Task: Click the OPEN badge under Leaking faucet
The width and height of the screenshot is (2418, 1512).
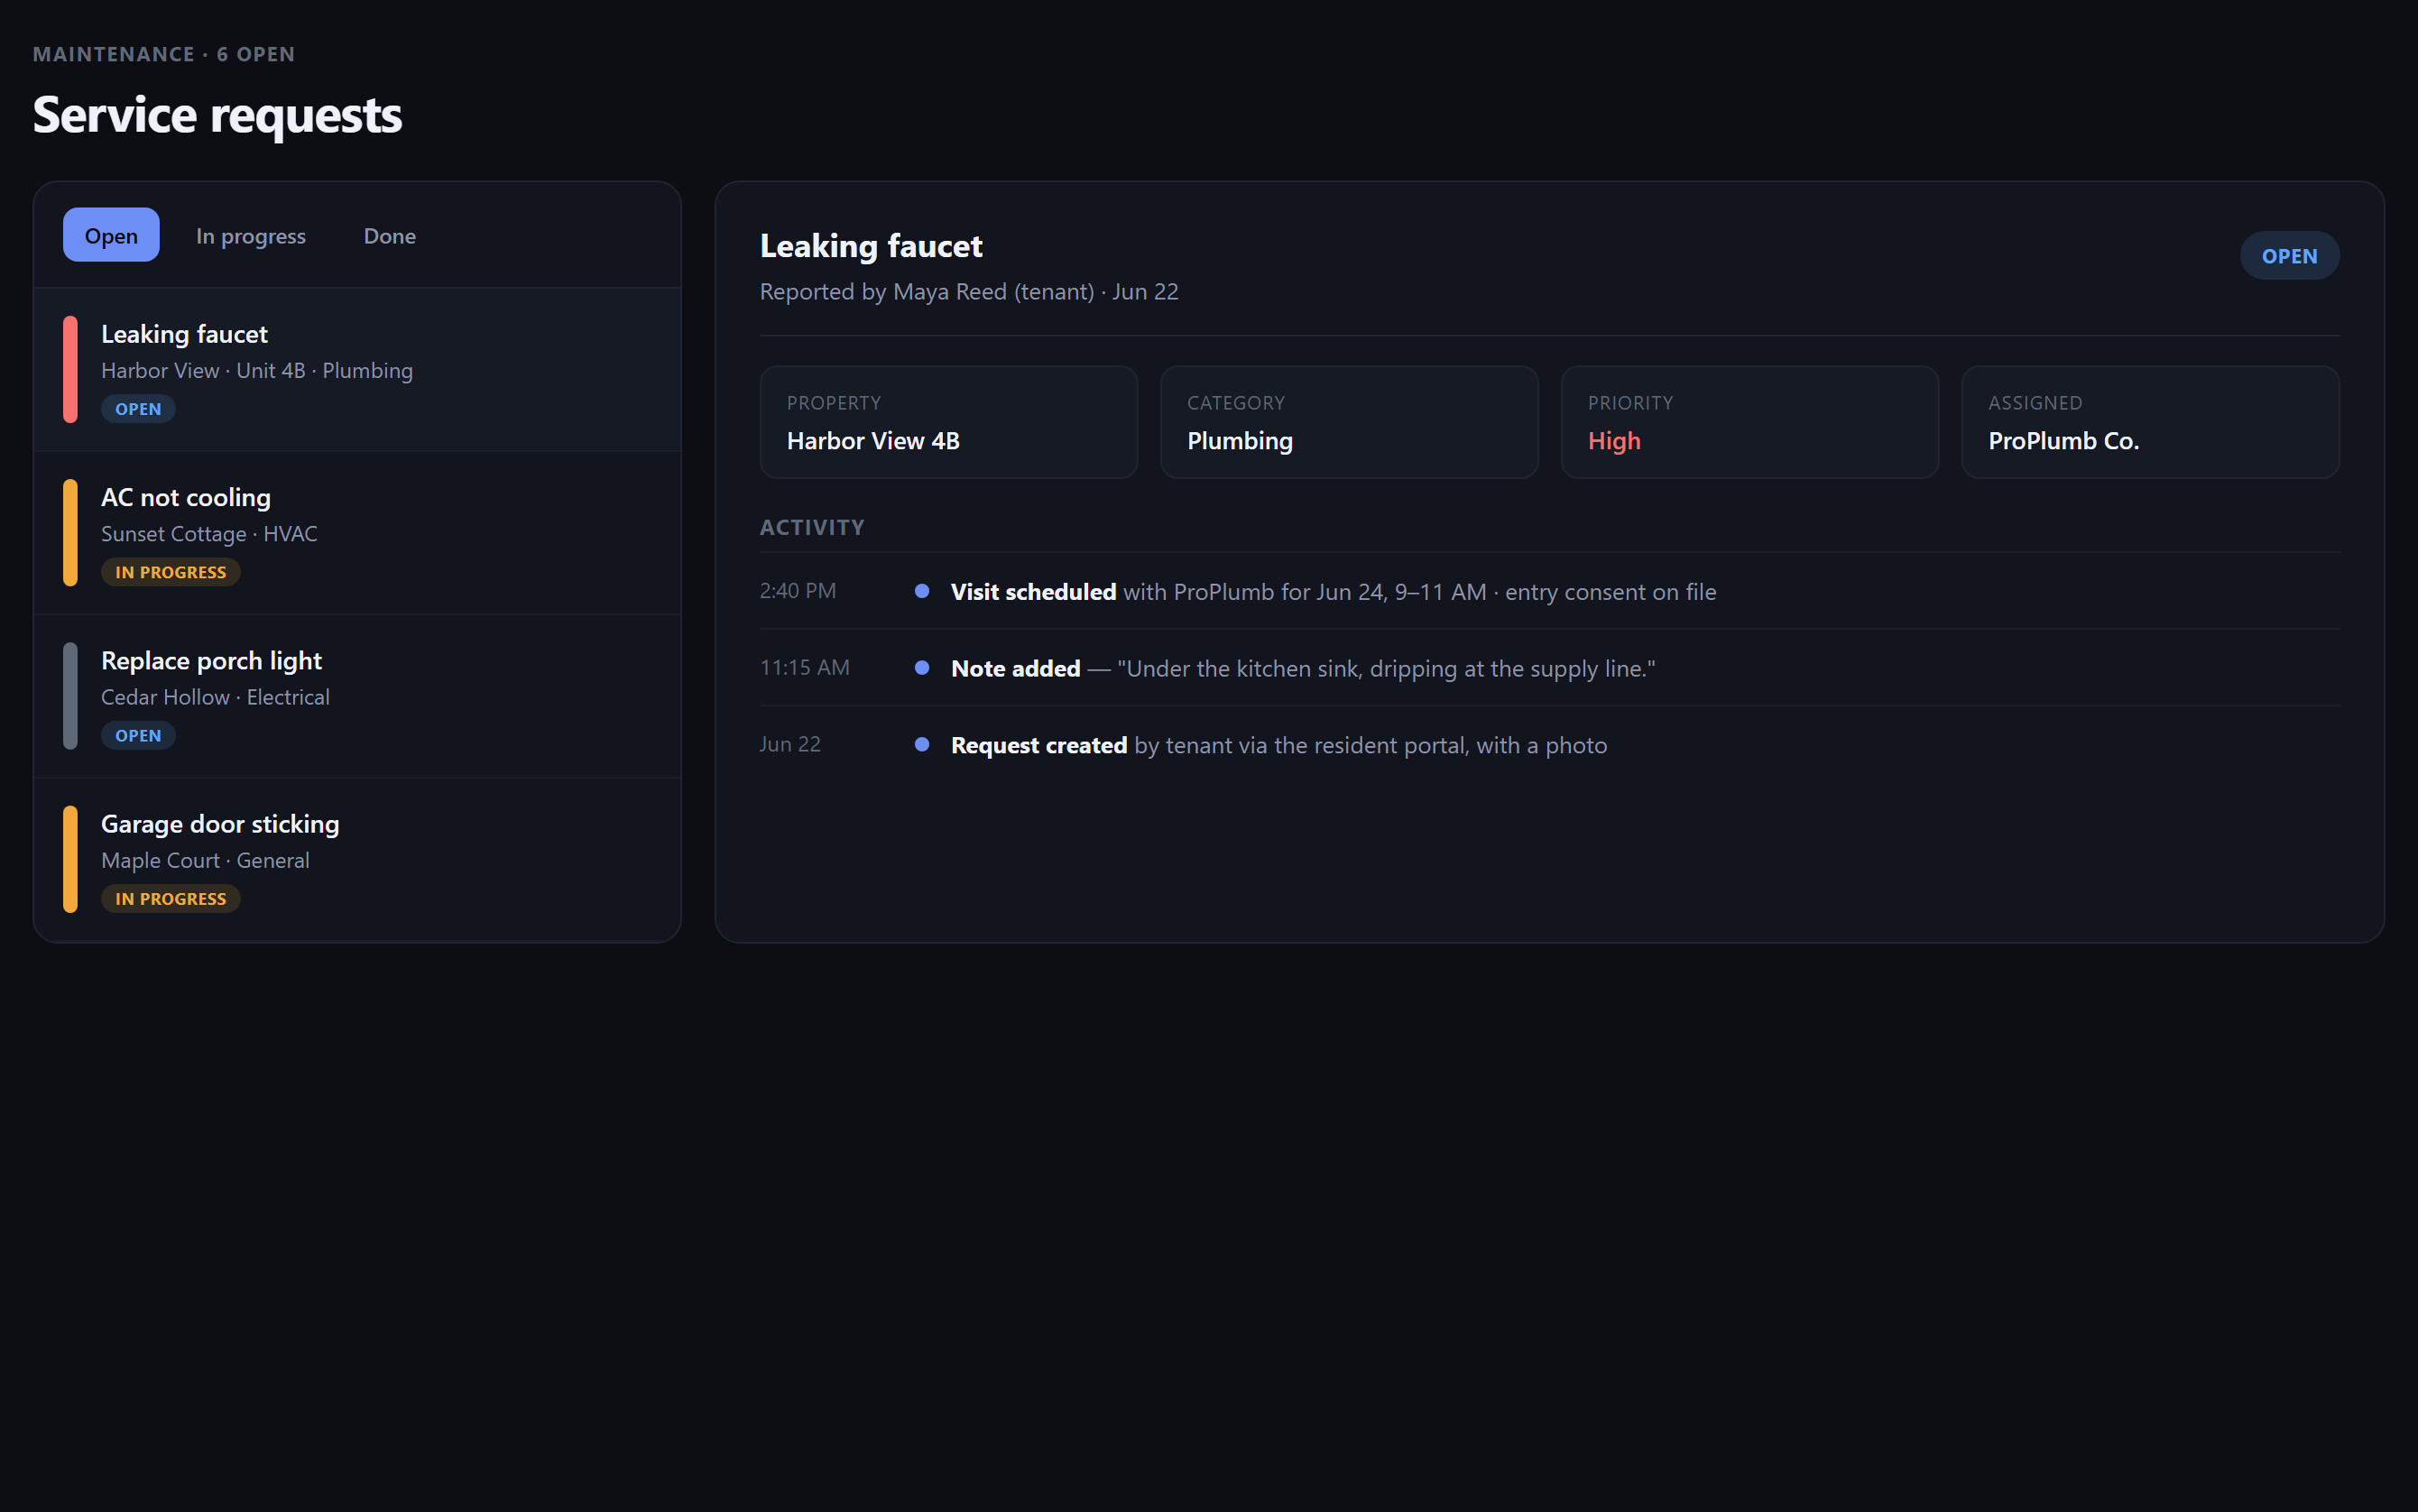Action: [x=138, y=409]
